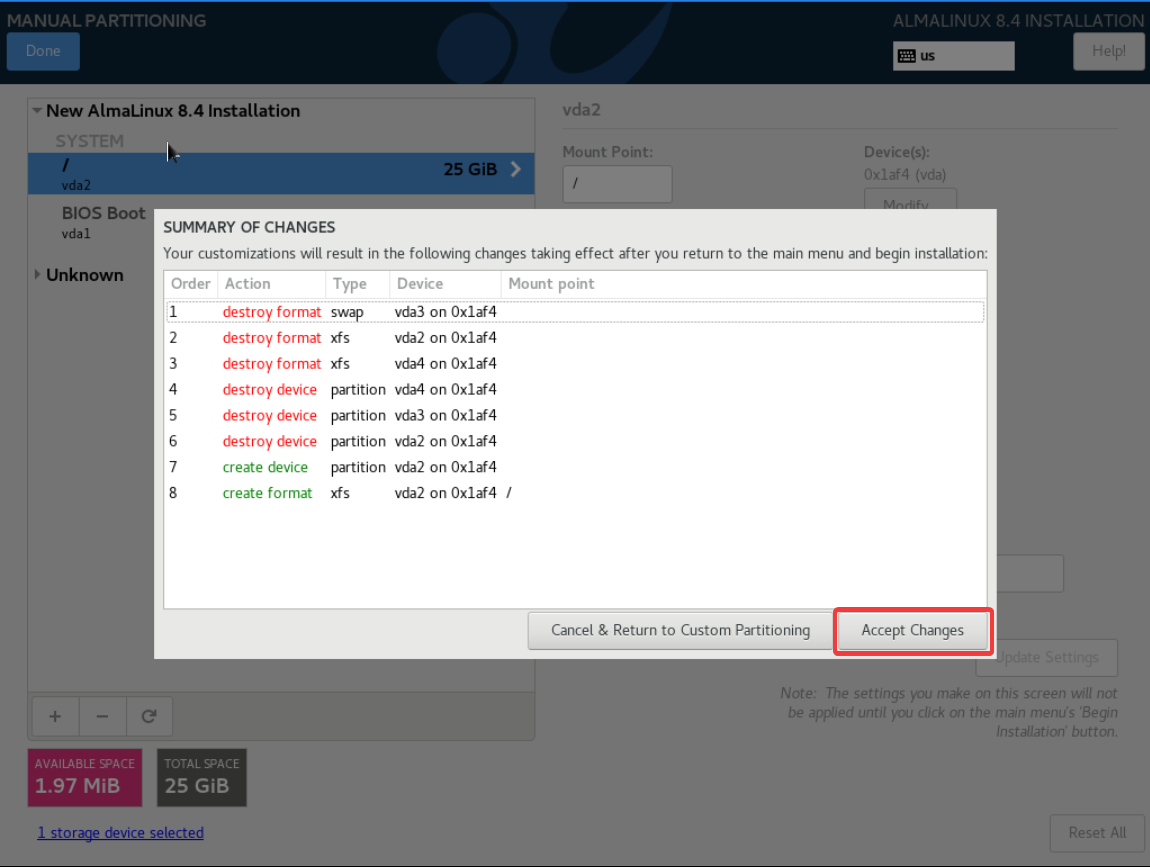
Task: Click the us keyboard layout indicator
Action: 953,56
